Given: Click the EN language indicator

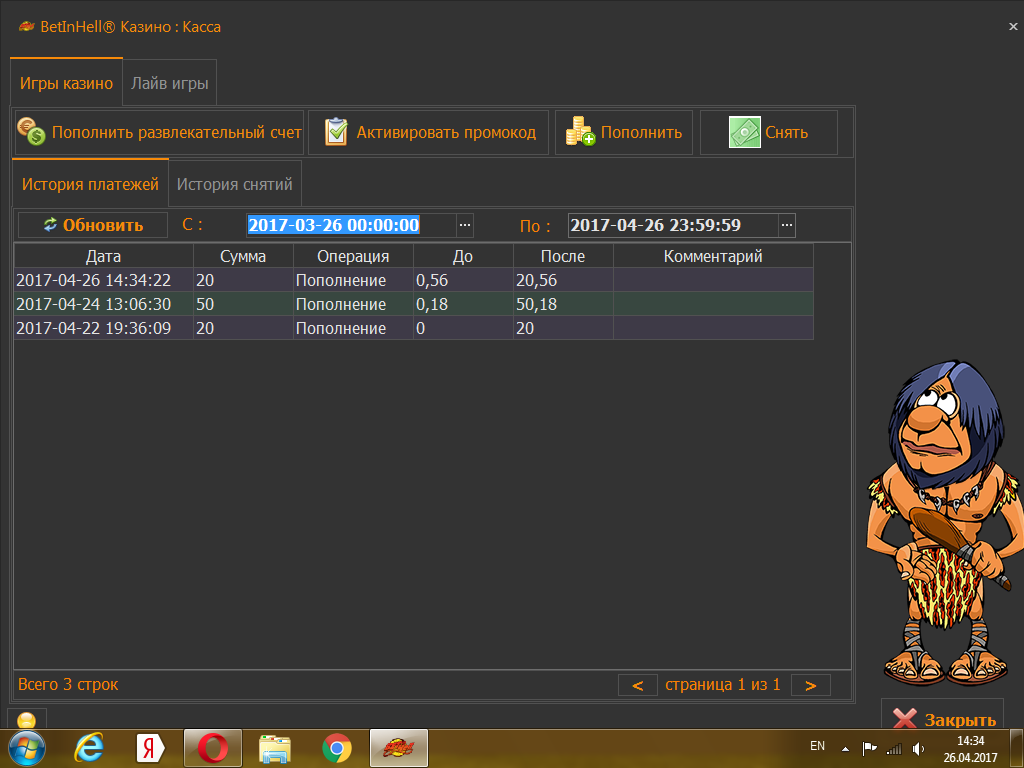Looking at the screenshot, I should (x=817, y=746).
